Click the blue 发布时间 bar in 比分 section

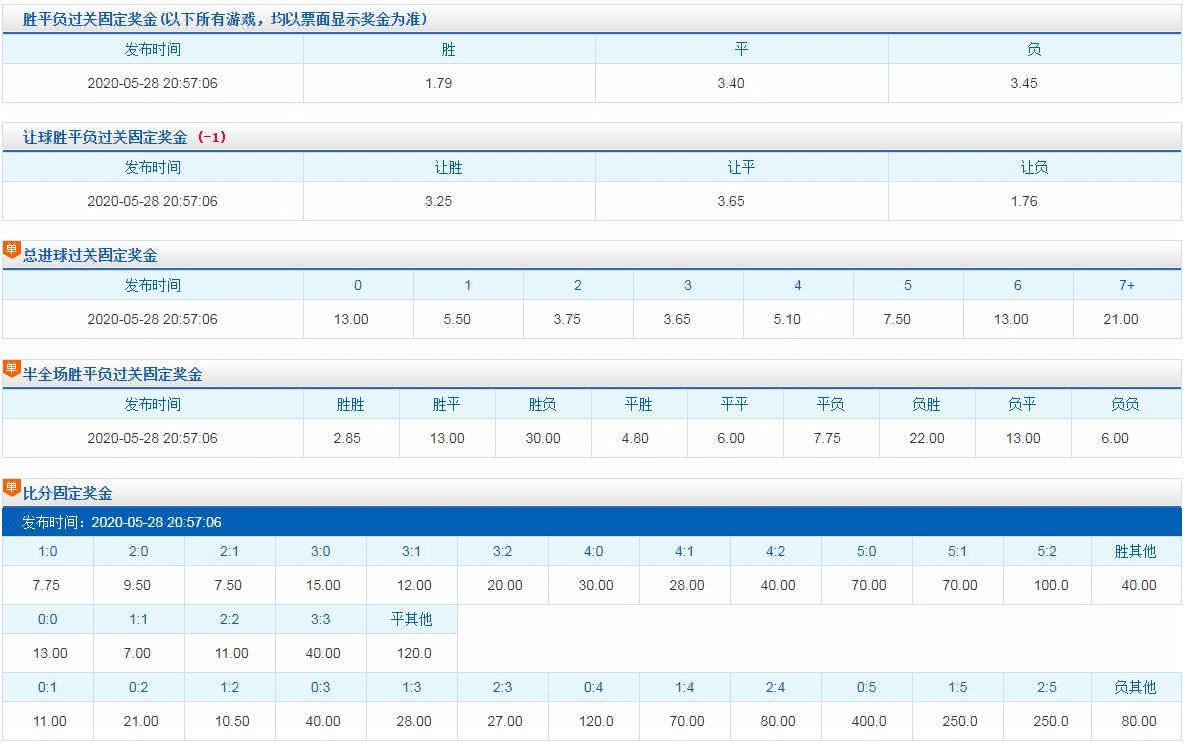[x=592, y=522]
